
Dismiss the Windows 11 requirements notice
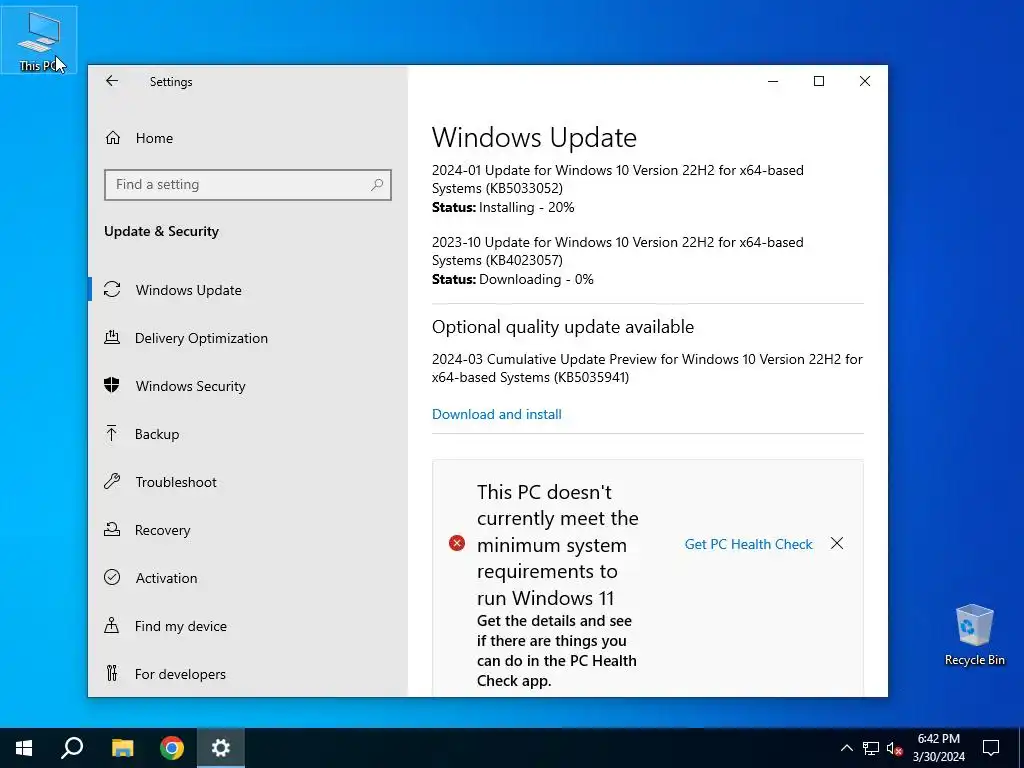[837, 543]
